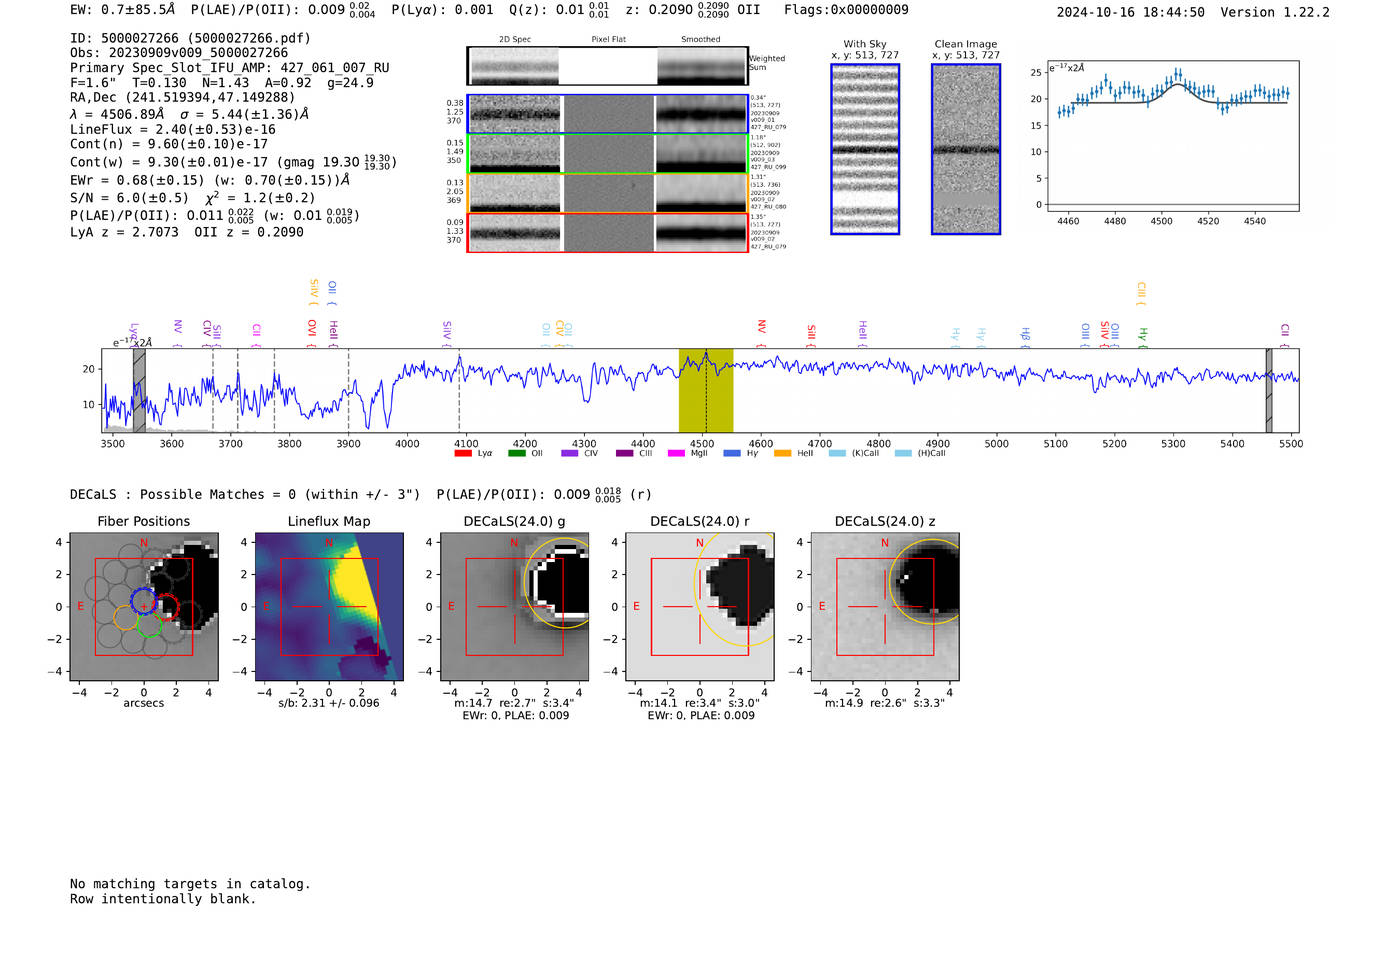Click the green-bordered 2D spectrum row
The height and width of the screenshot is (953, 1400).
(608, 154)
